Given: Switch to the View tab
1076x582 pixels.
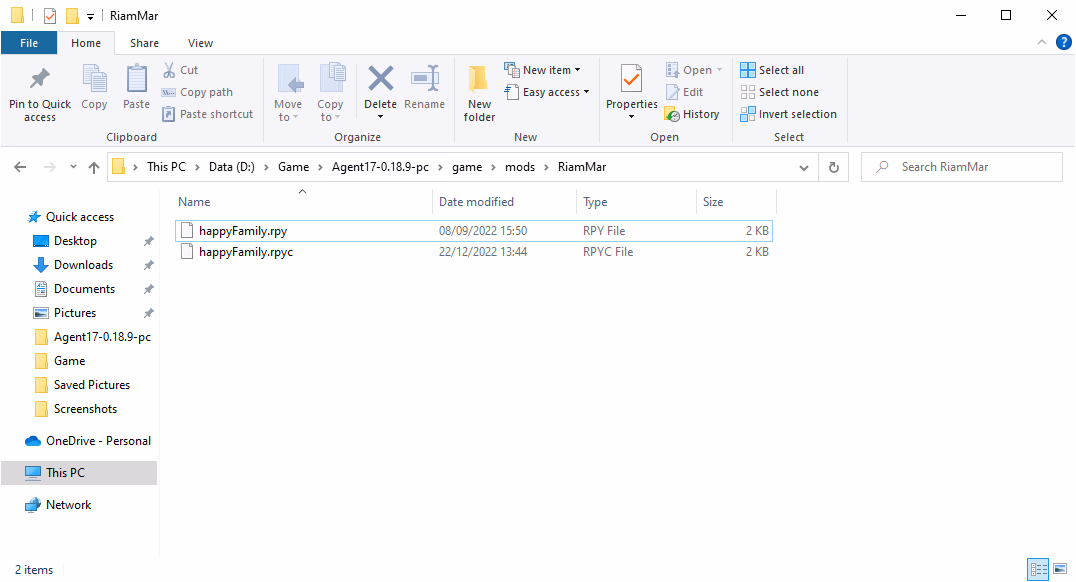Looking at the screenshot, I should point(200,43).
